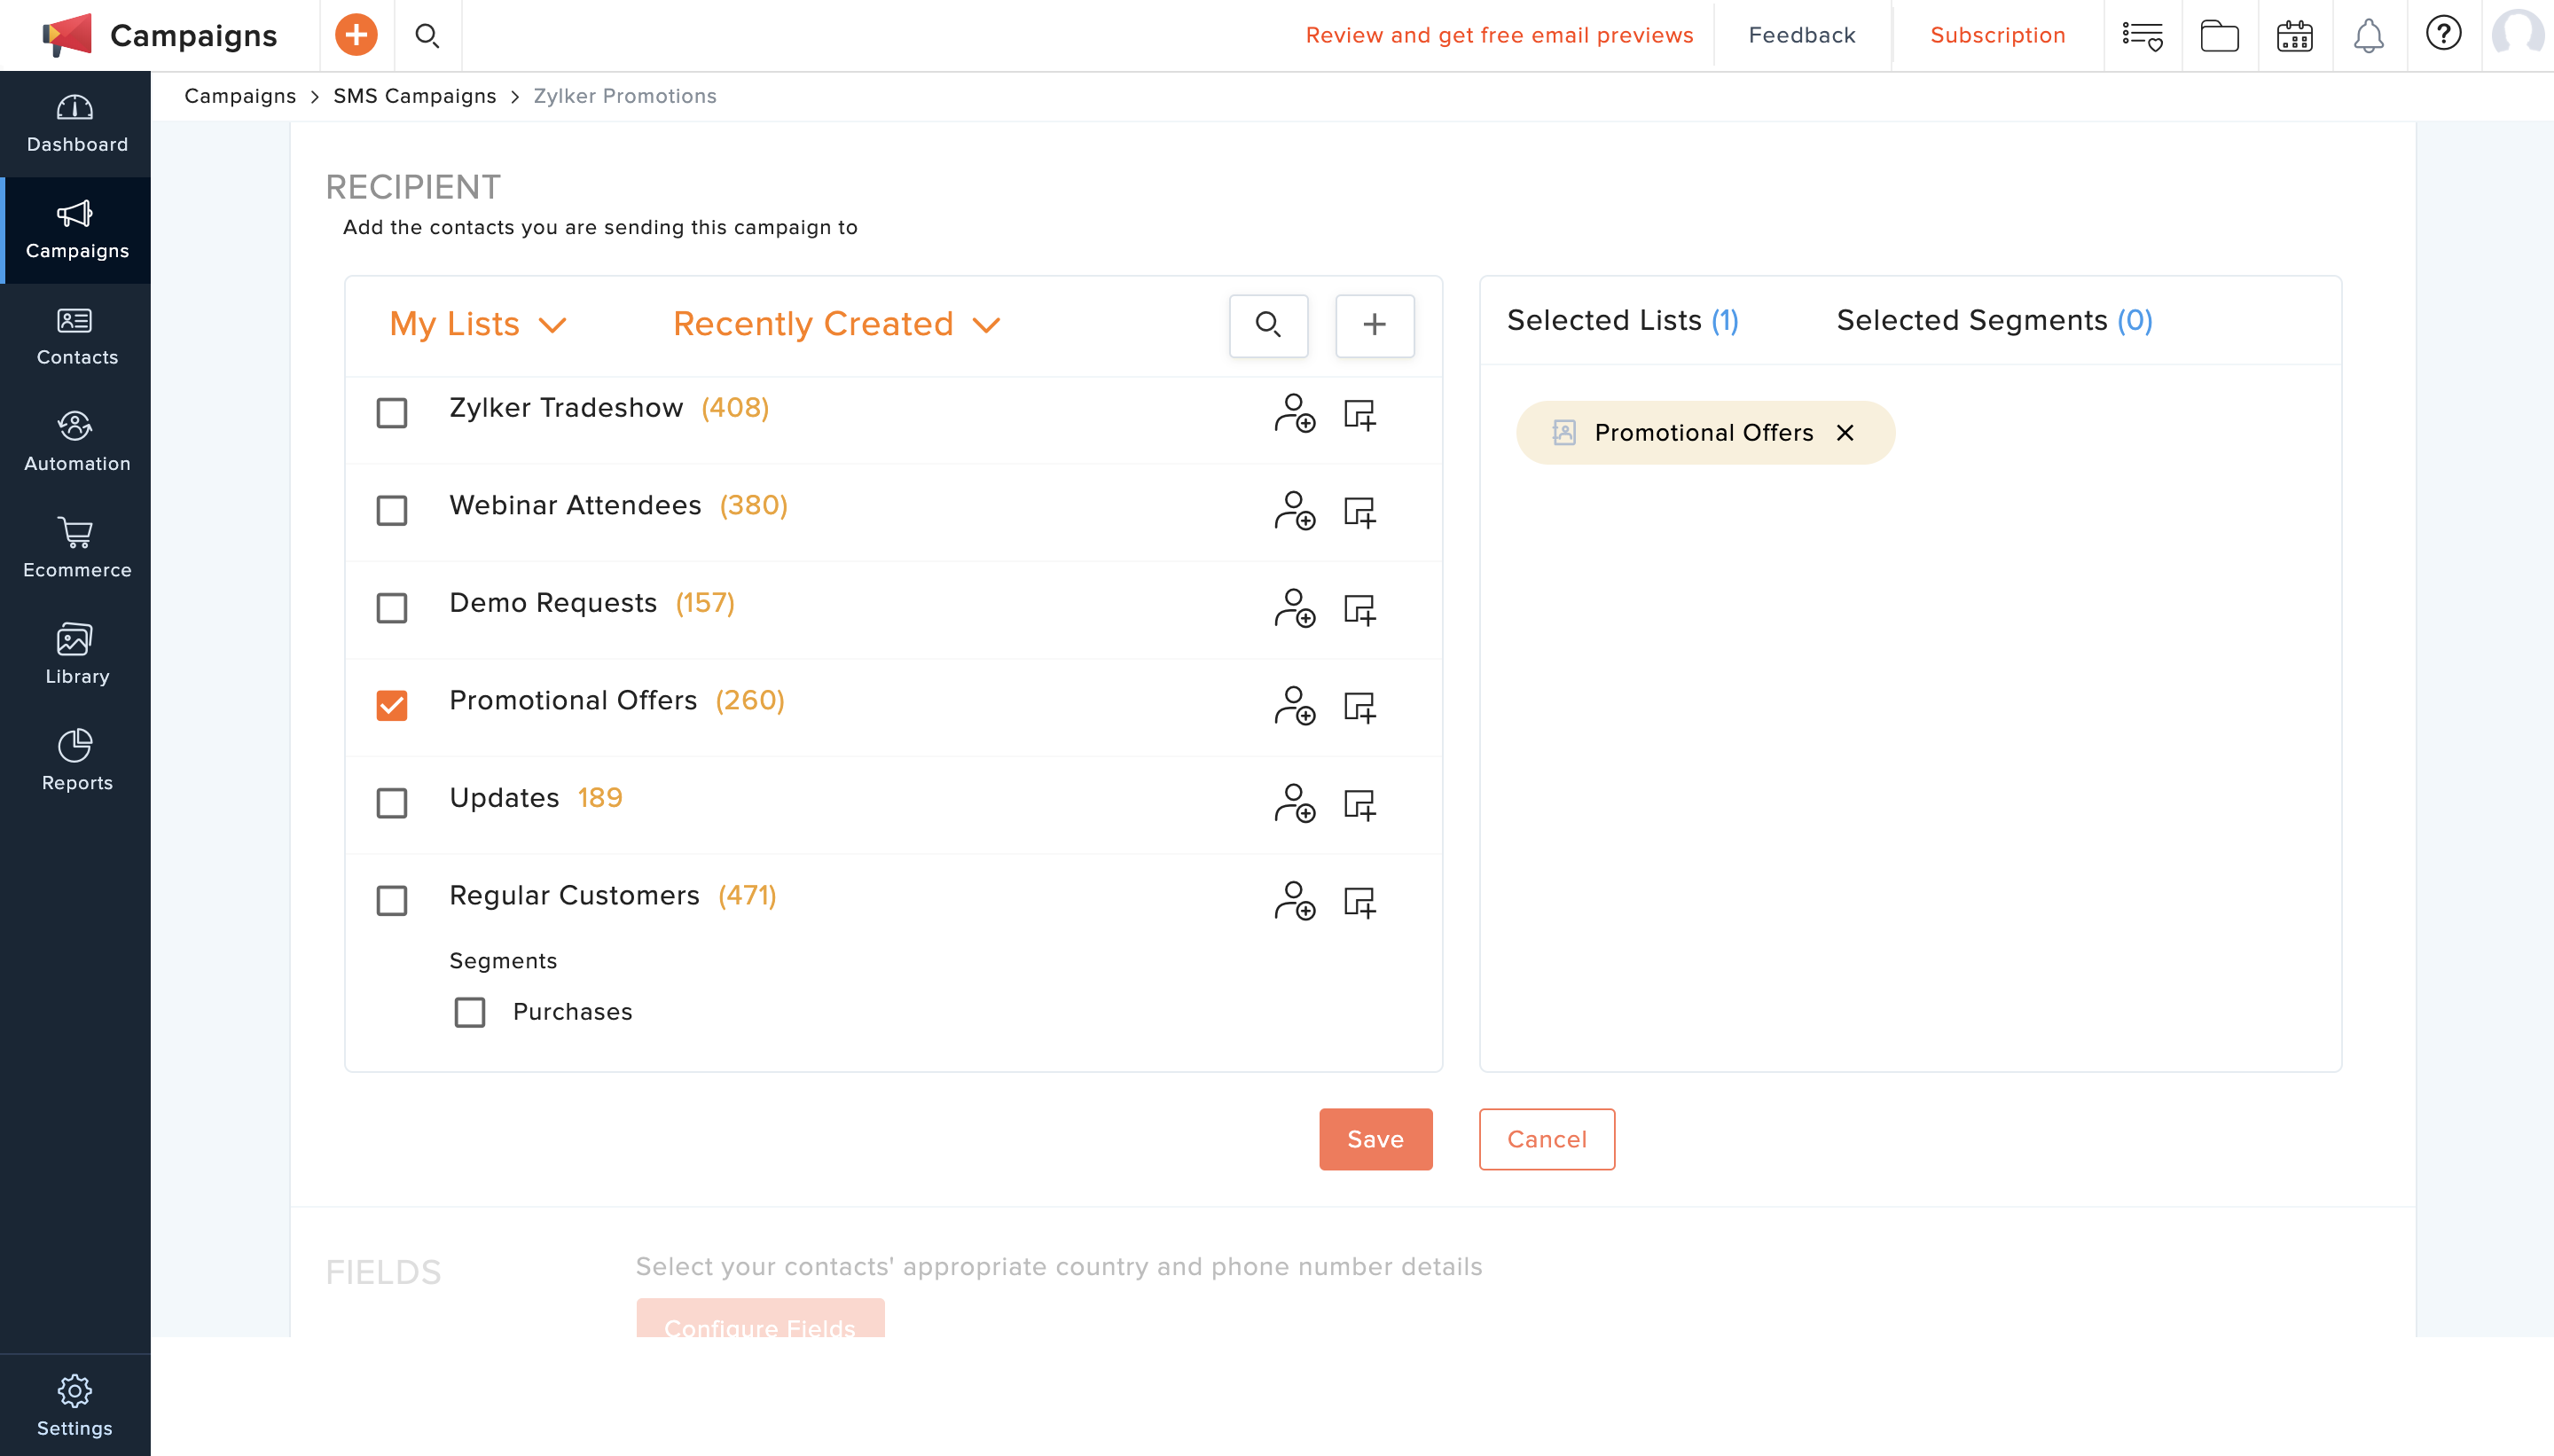Click Campaigns breadcrumb link
Screen dimensions: 2554x1456
[240, 96]
